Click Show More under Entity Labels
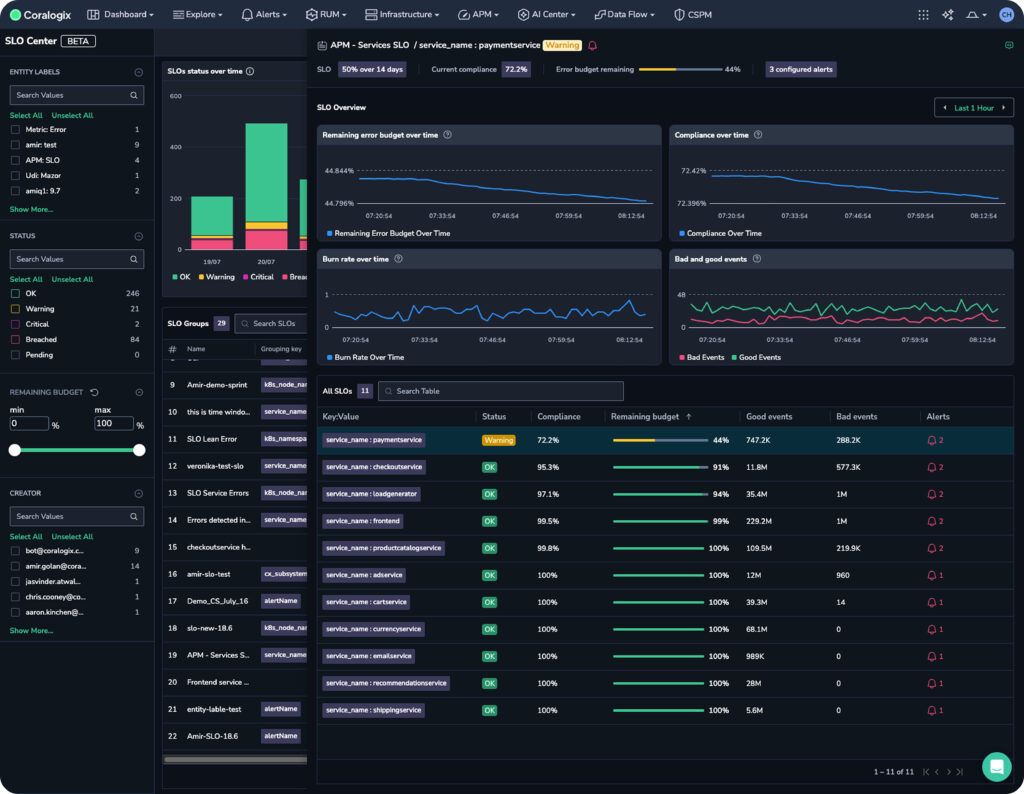The width and height of the screenshot is (1024, 794). pos(31,209)
